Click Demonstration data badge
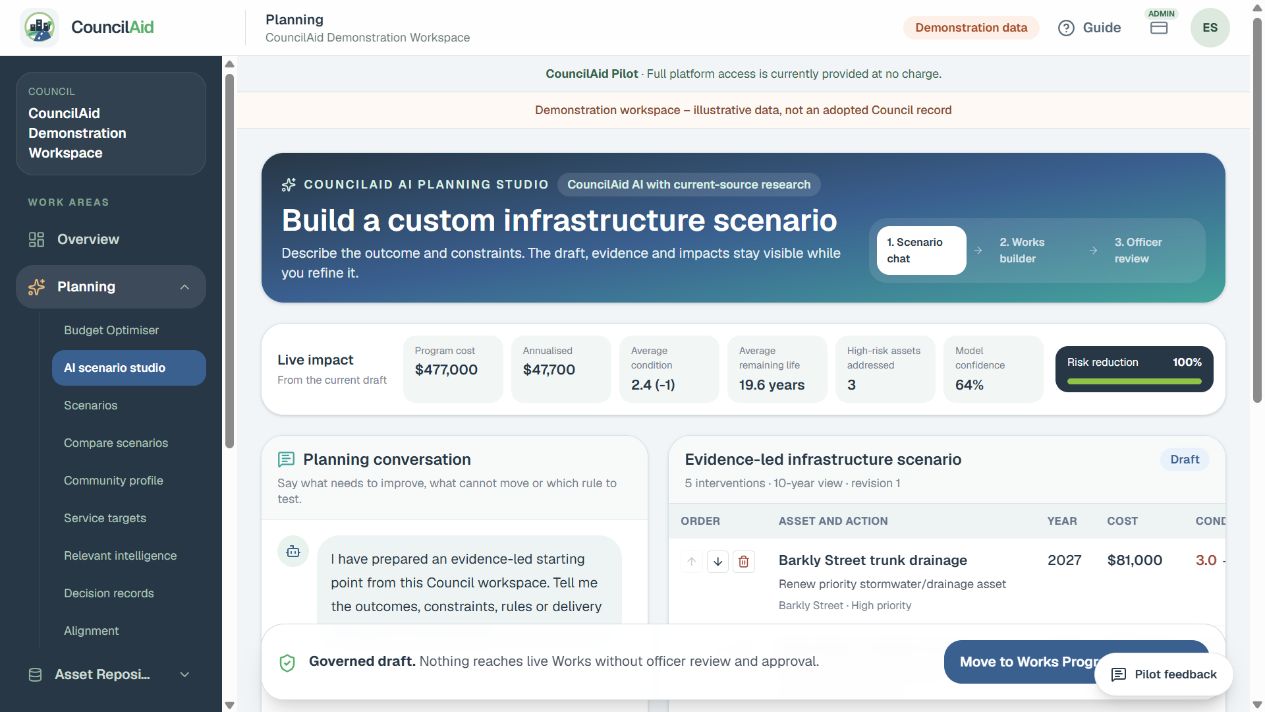Image resolution: width=1265 pixels, height=712 pixels. tap(971, 28)
